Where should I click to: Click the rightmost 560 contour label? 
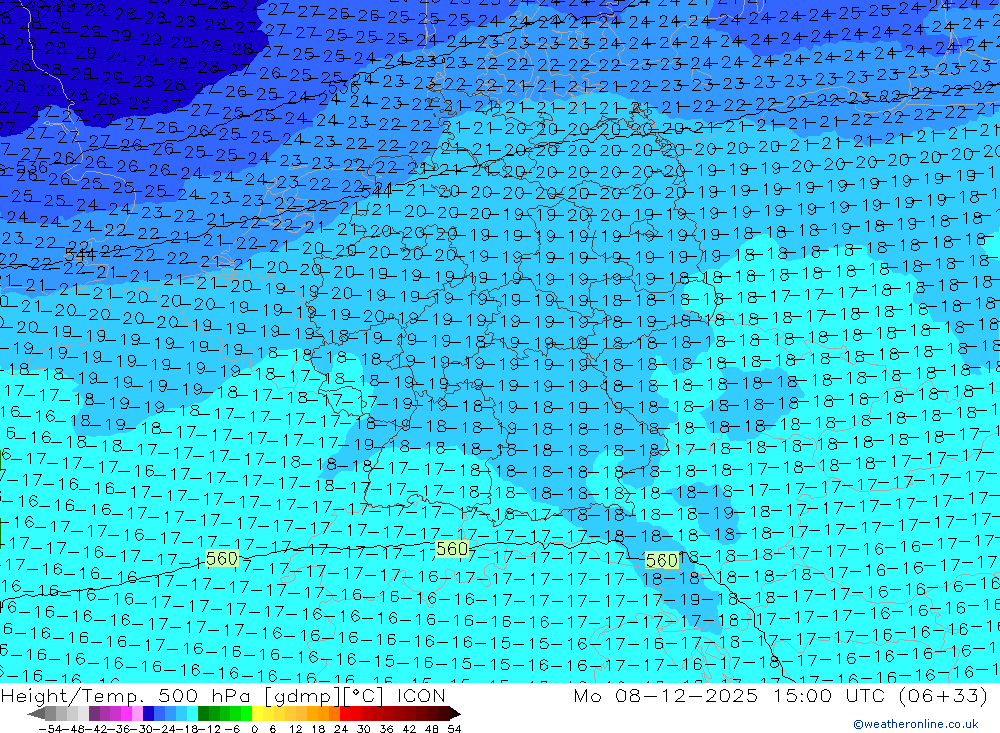point(661,561)
